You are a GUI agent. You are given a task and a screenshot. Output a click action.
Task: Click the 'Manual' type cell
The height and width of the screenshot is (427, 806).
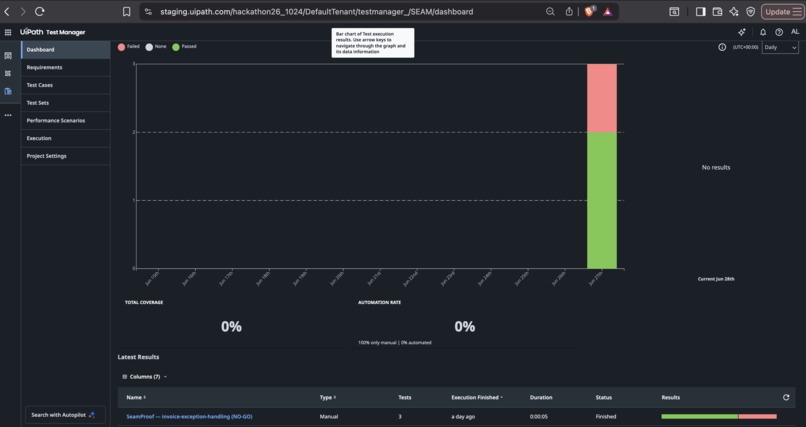pos(328,417)
